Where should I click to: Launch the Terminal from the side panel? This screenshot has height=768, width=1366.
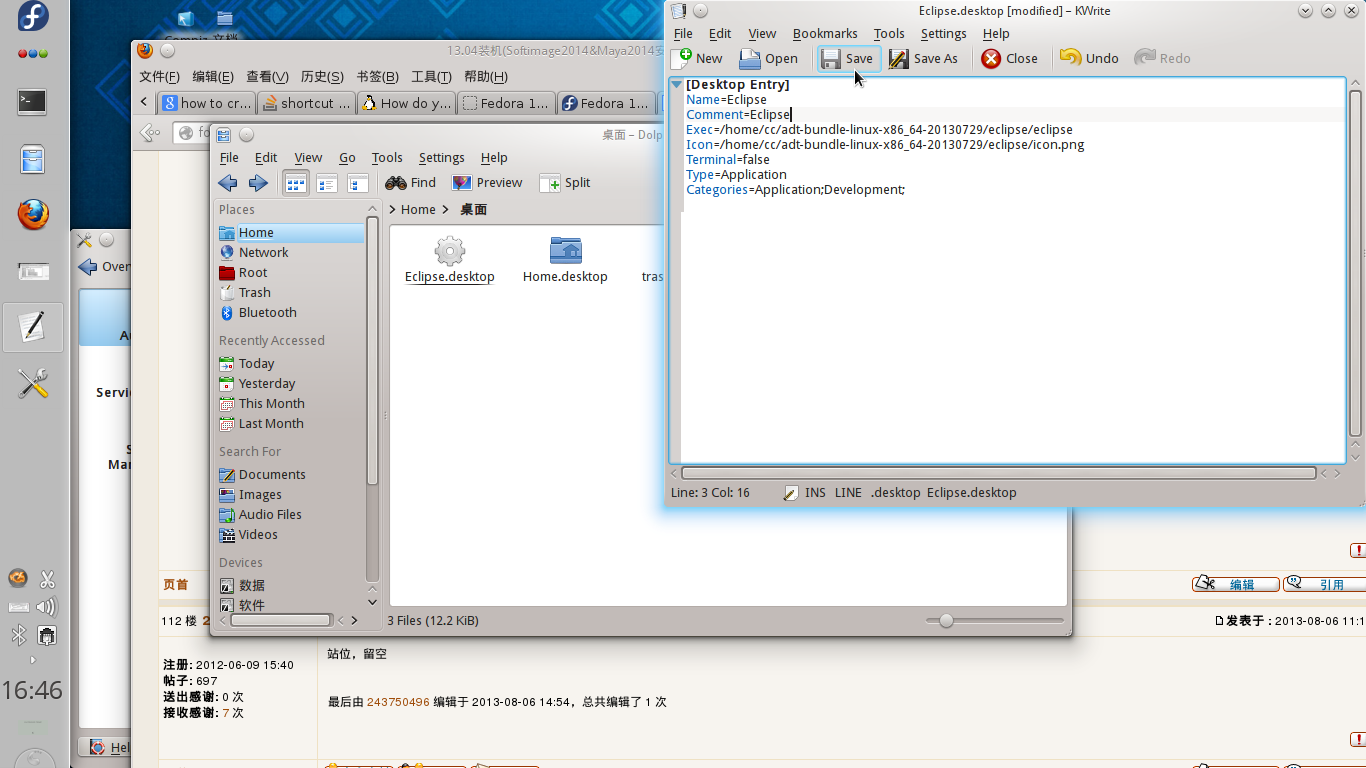33,101
